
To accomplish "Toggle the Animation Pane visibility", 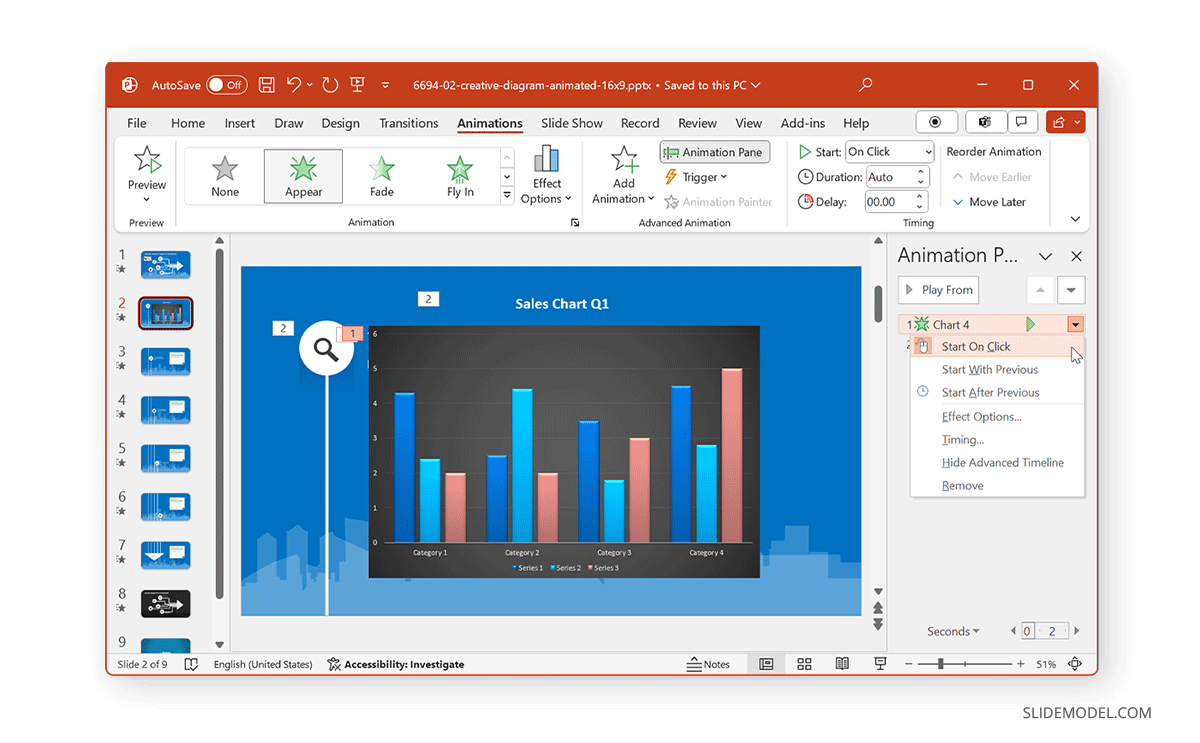I will coord(714,151).
